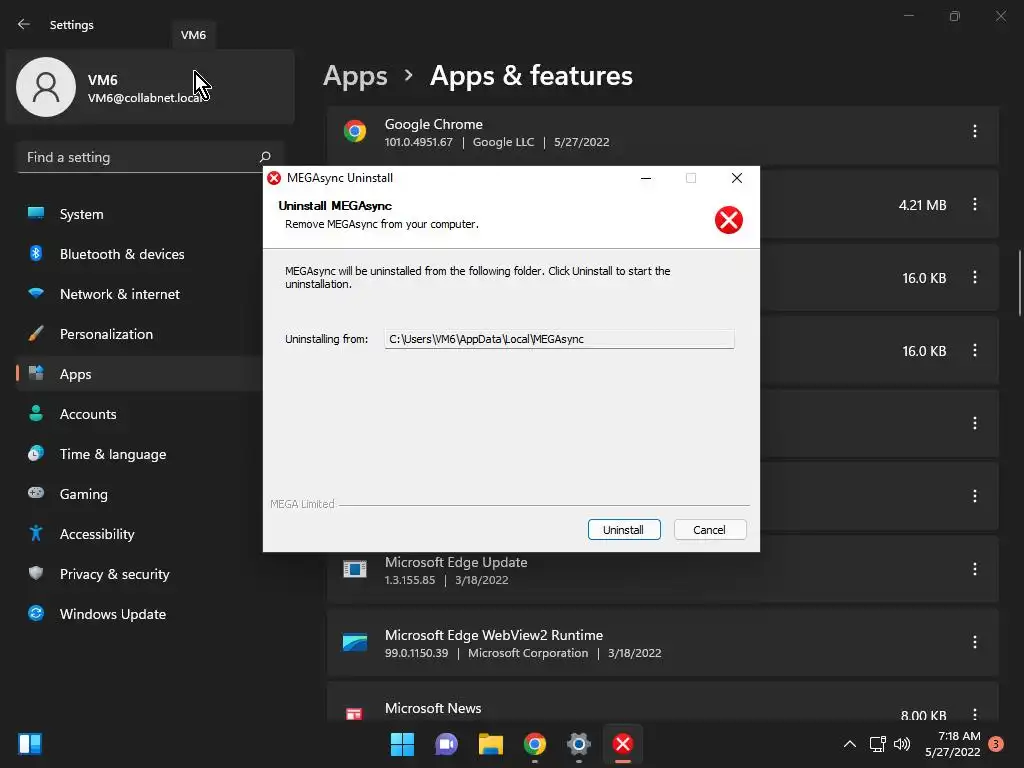Open Personalization settings
Screen dimensions: 1024x768
pyautogui.click(x=139, y=334)
